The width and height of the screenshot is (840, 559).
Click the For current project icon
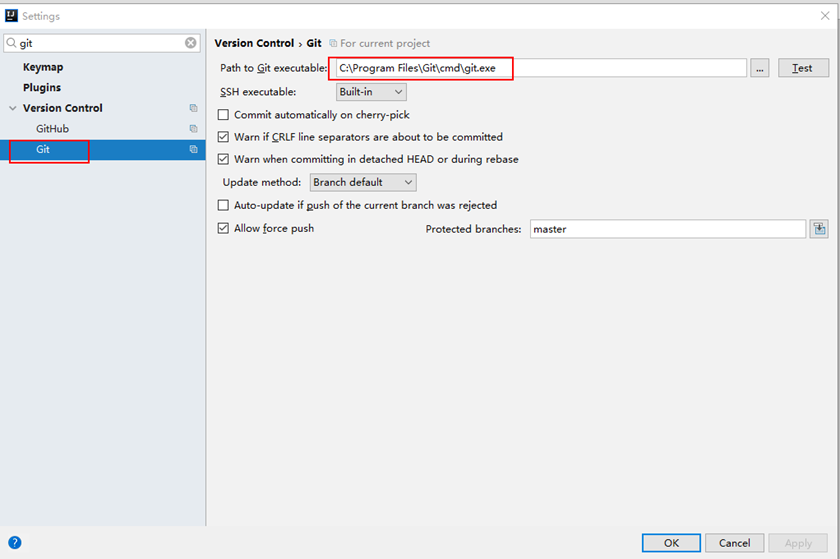tap(333, 43)
